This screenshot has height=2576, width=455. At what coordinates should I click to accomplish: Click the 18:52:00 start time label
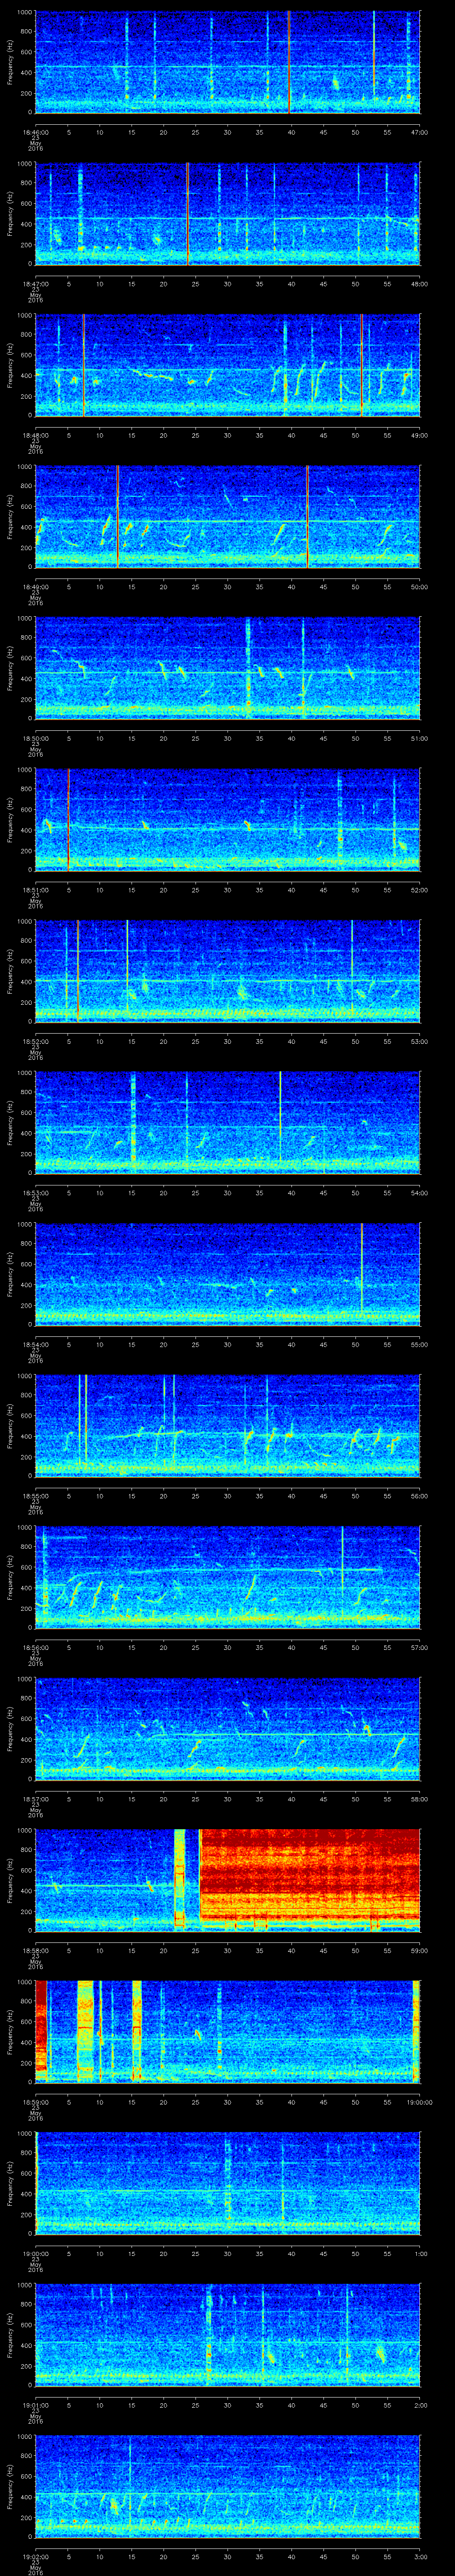(x=36, y=1041)
